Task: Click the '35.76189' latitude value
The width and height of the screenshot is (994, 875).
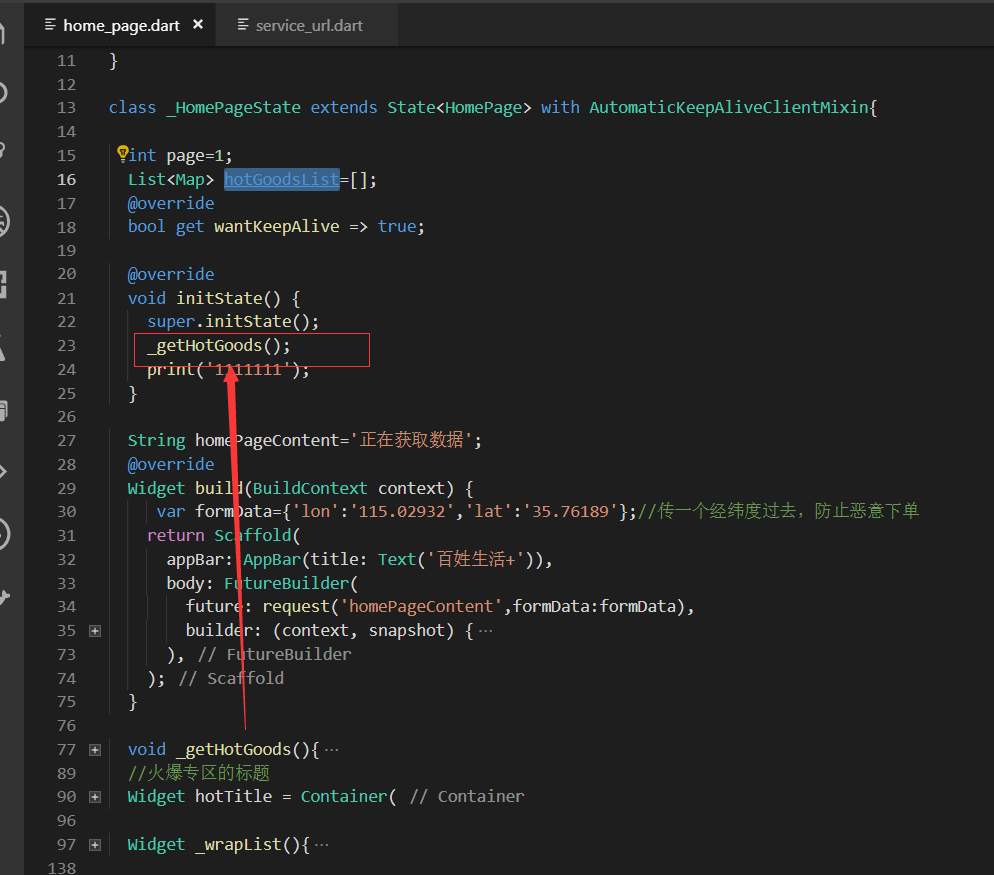Action: [571, 511]
